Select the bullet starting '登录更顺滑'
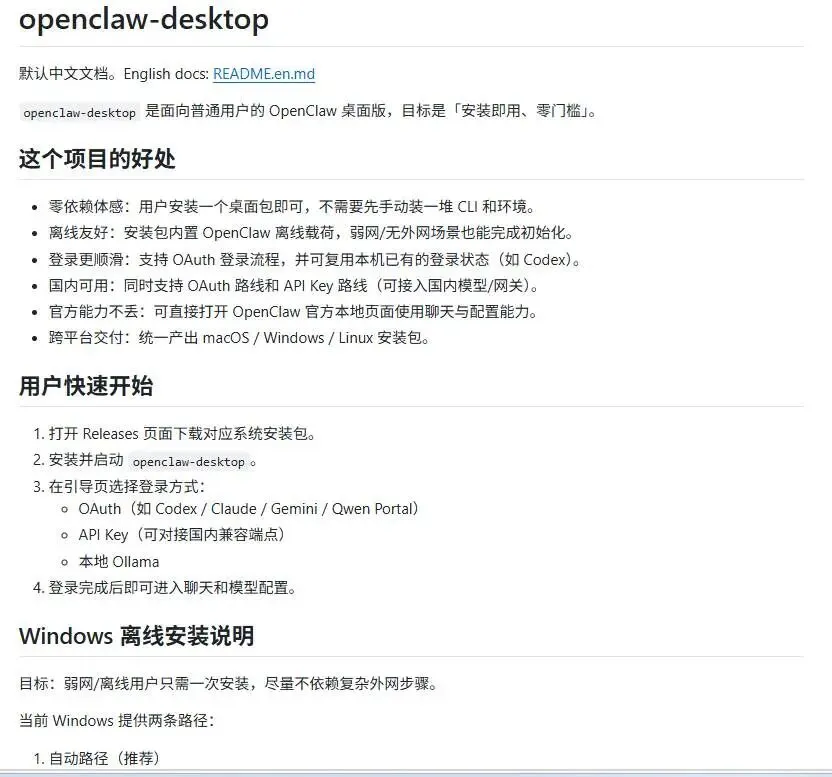 tap(315, 260)
